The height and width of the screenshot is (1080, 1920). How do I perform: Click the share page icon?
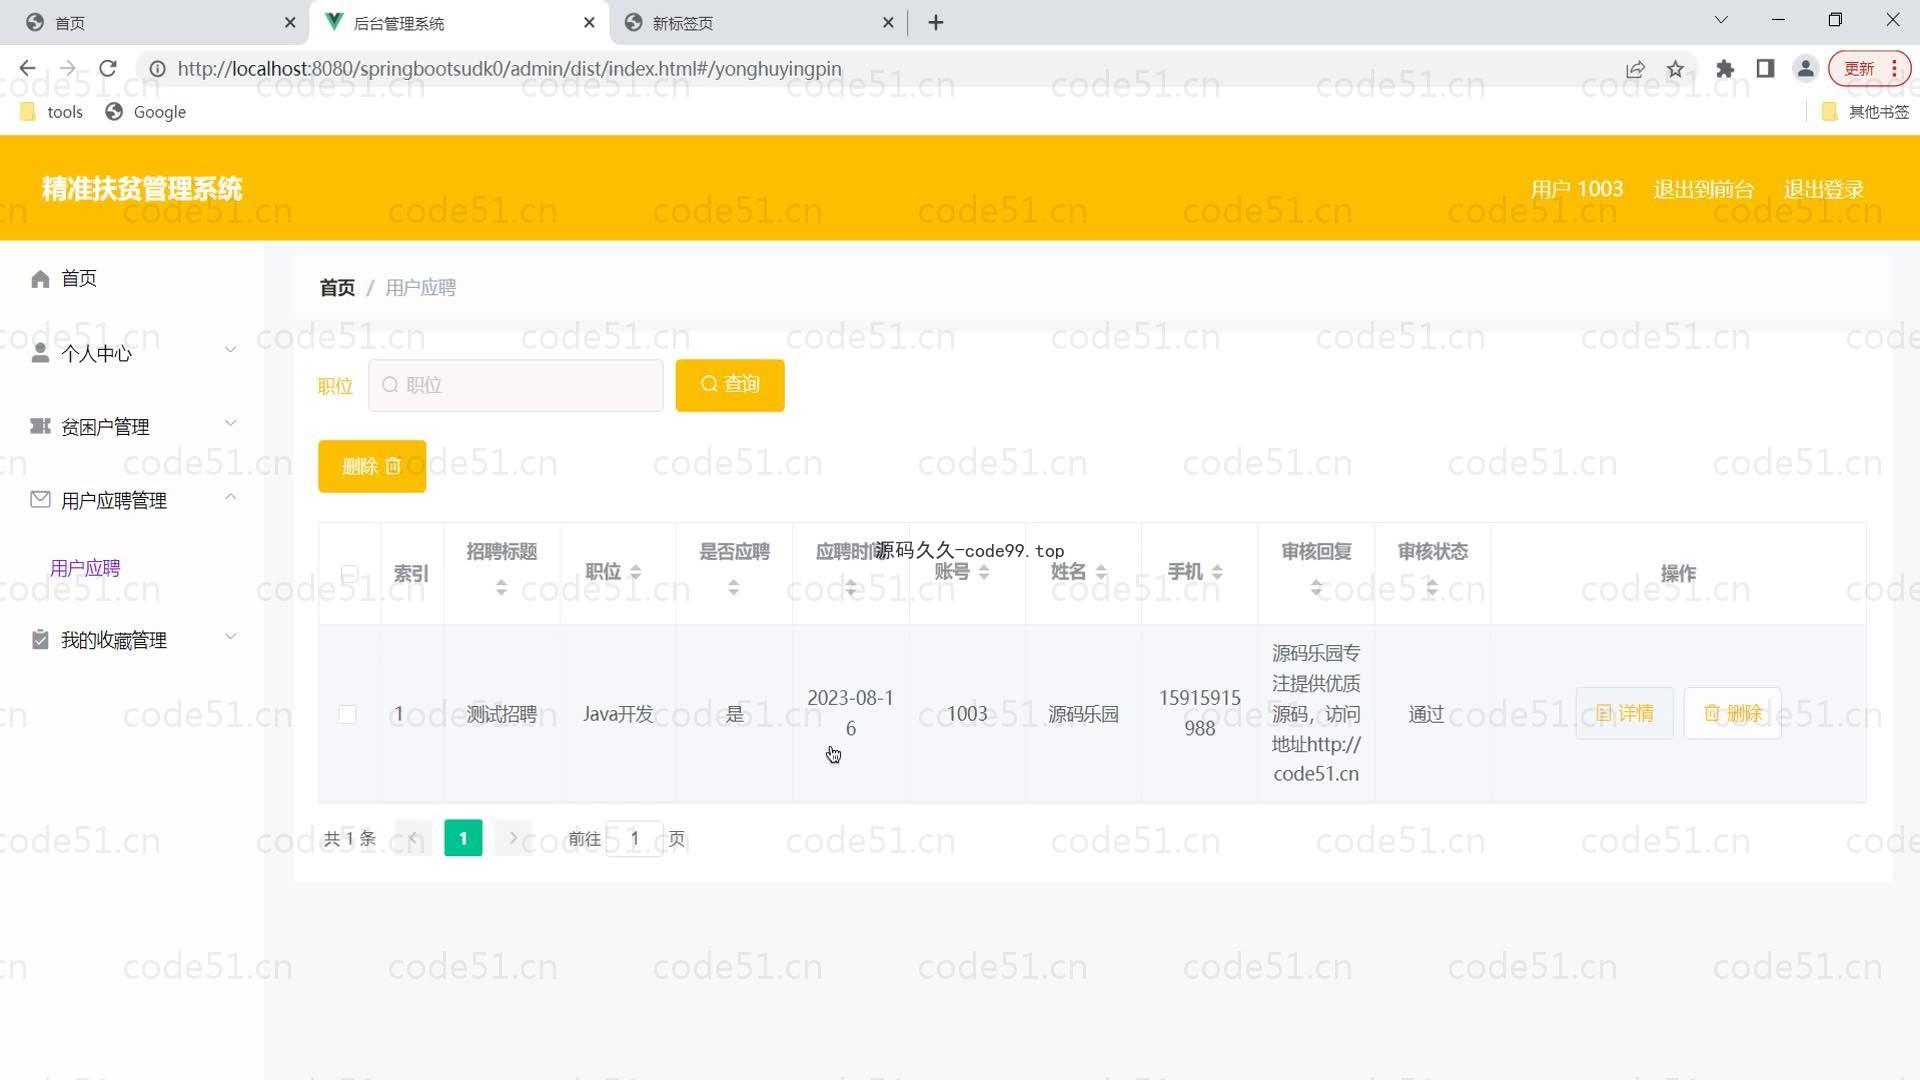(1635, 69)
